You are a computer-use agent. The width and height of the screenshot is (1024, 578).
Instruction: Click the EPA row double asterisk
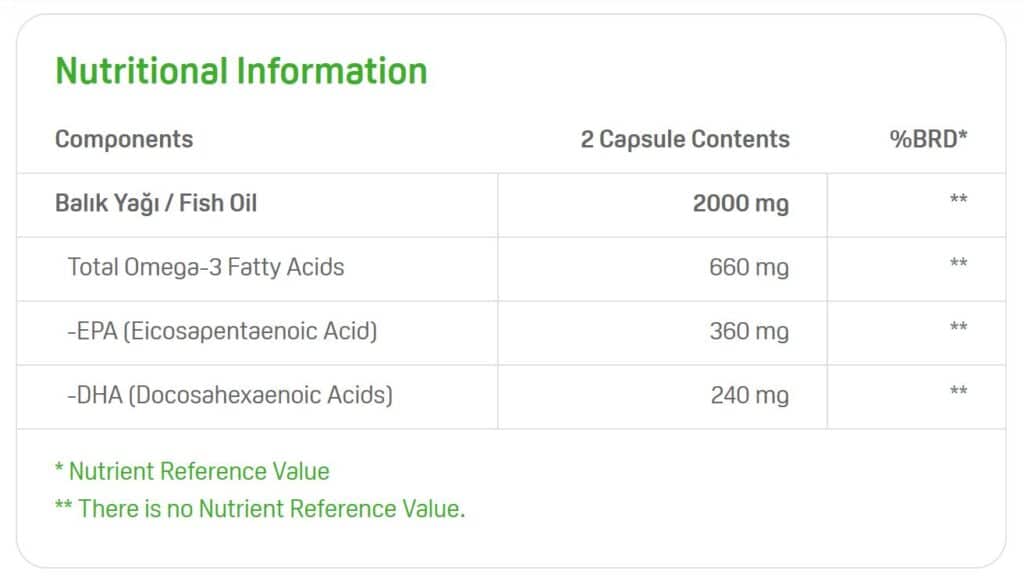(x=958, y=328)
